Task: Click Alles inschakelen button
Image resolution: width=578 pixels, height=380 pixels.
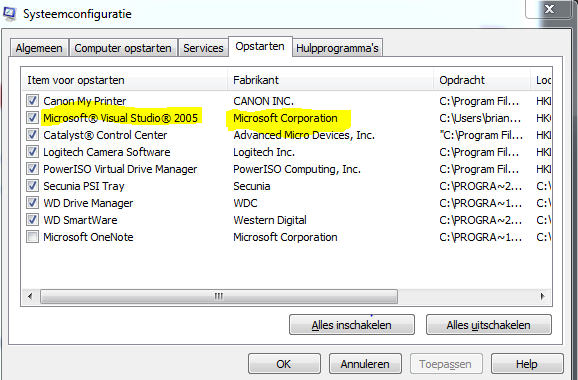Action: click(352, 325)
